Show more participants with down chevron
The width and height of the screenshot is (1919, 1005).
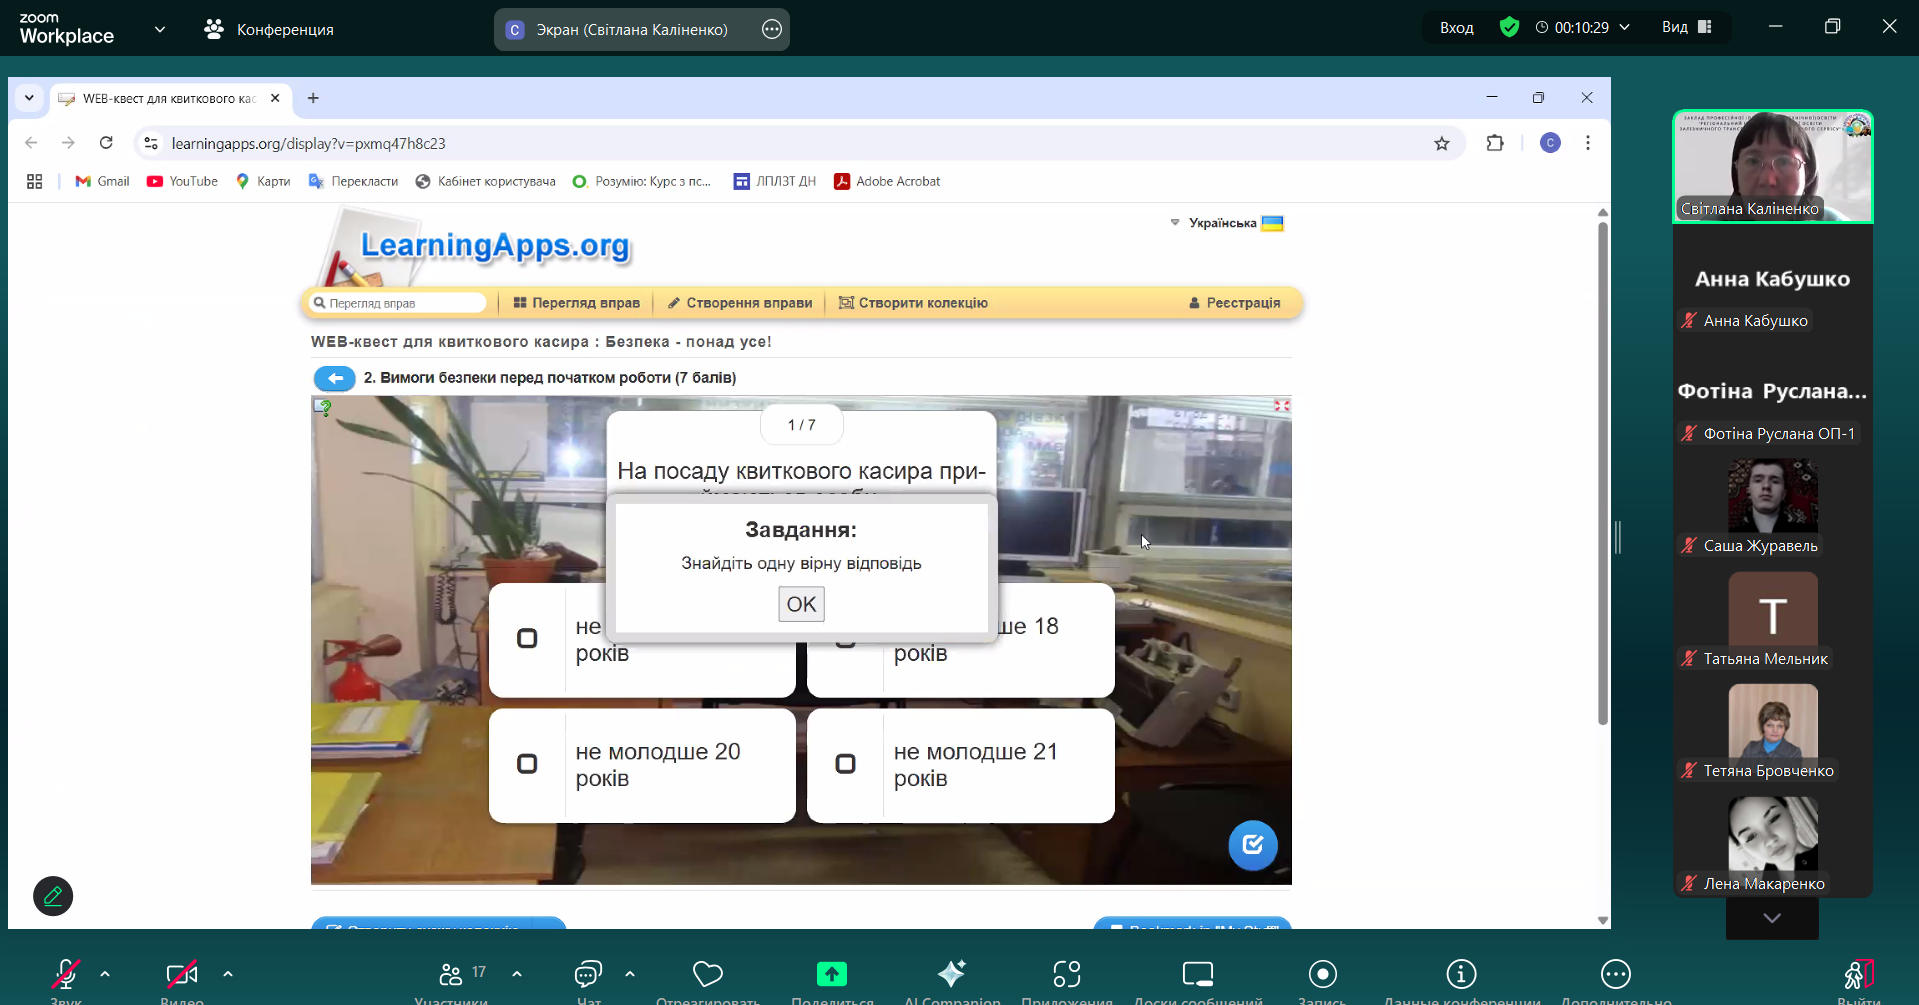tap(1772, 918)
